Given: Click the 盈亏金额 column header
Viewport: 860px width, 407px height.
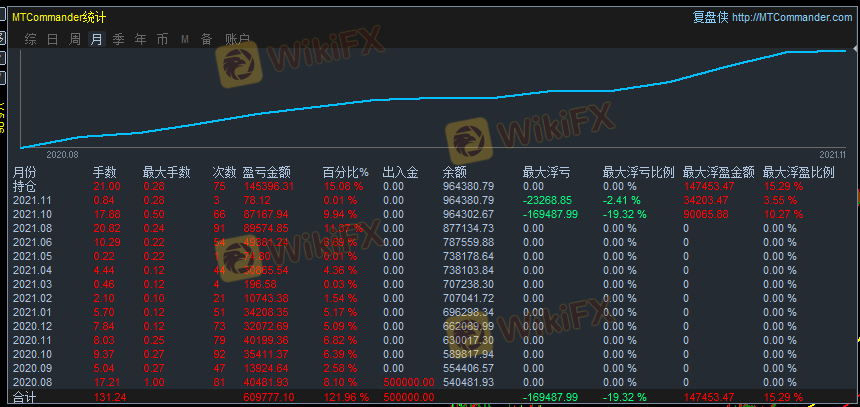Looking at the screenshot, I should 266,172.
